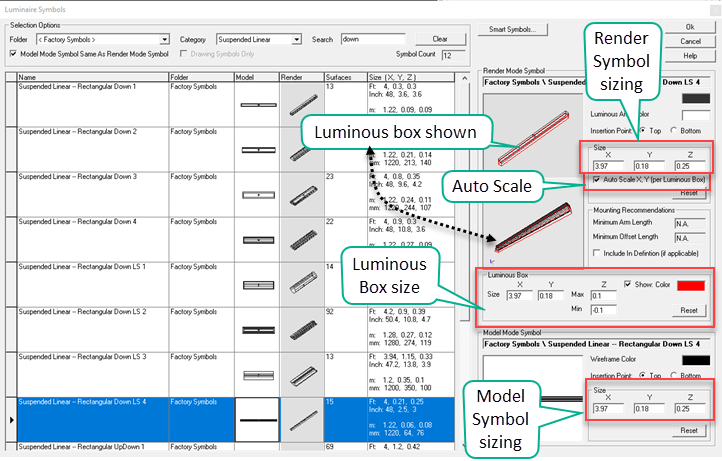The width and height of the screenshot is (722, 461).
Task: Toggle Auto Scale X, Y per Luminous Box
Action: tap(597, 179)
